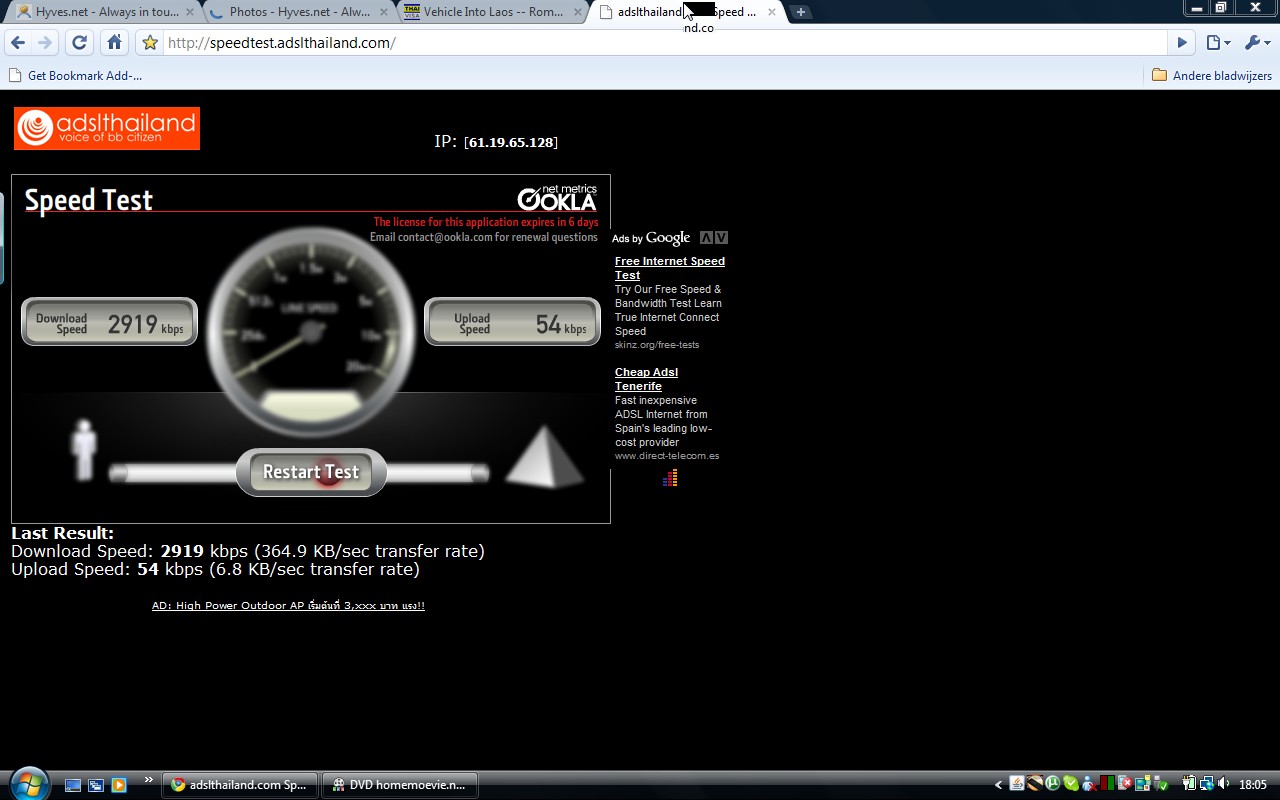The height and width of the screenshot is (800, 1280).
Task: Open Cheap Adsl Tenerife ad link
Action: coord(646,379)
